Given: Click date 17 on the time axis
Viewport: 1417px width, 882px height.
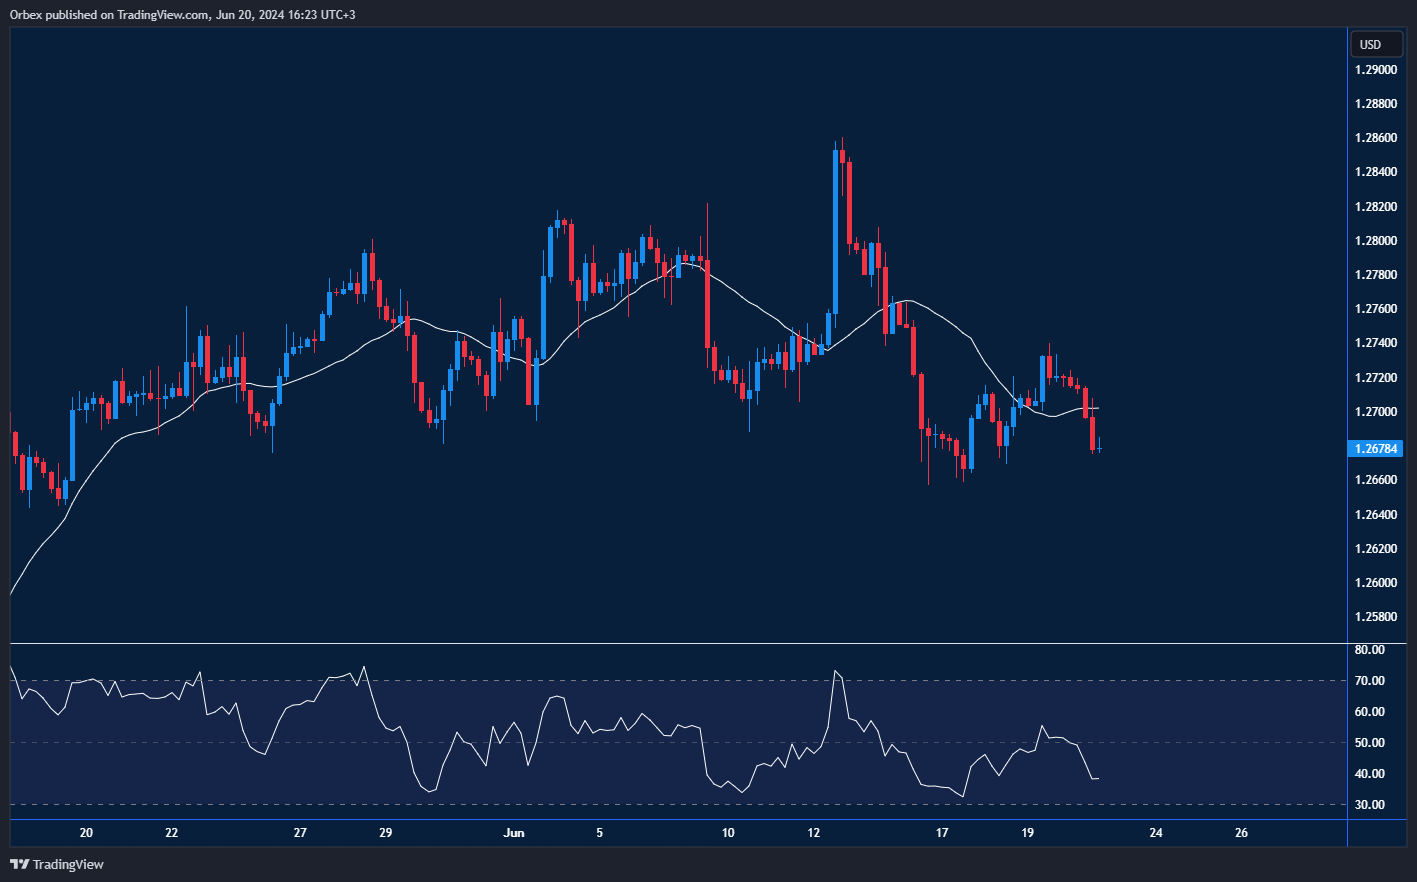Looking at the screenshot, I should click(x=941, y=833).
